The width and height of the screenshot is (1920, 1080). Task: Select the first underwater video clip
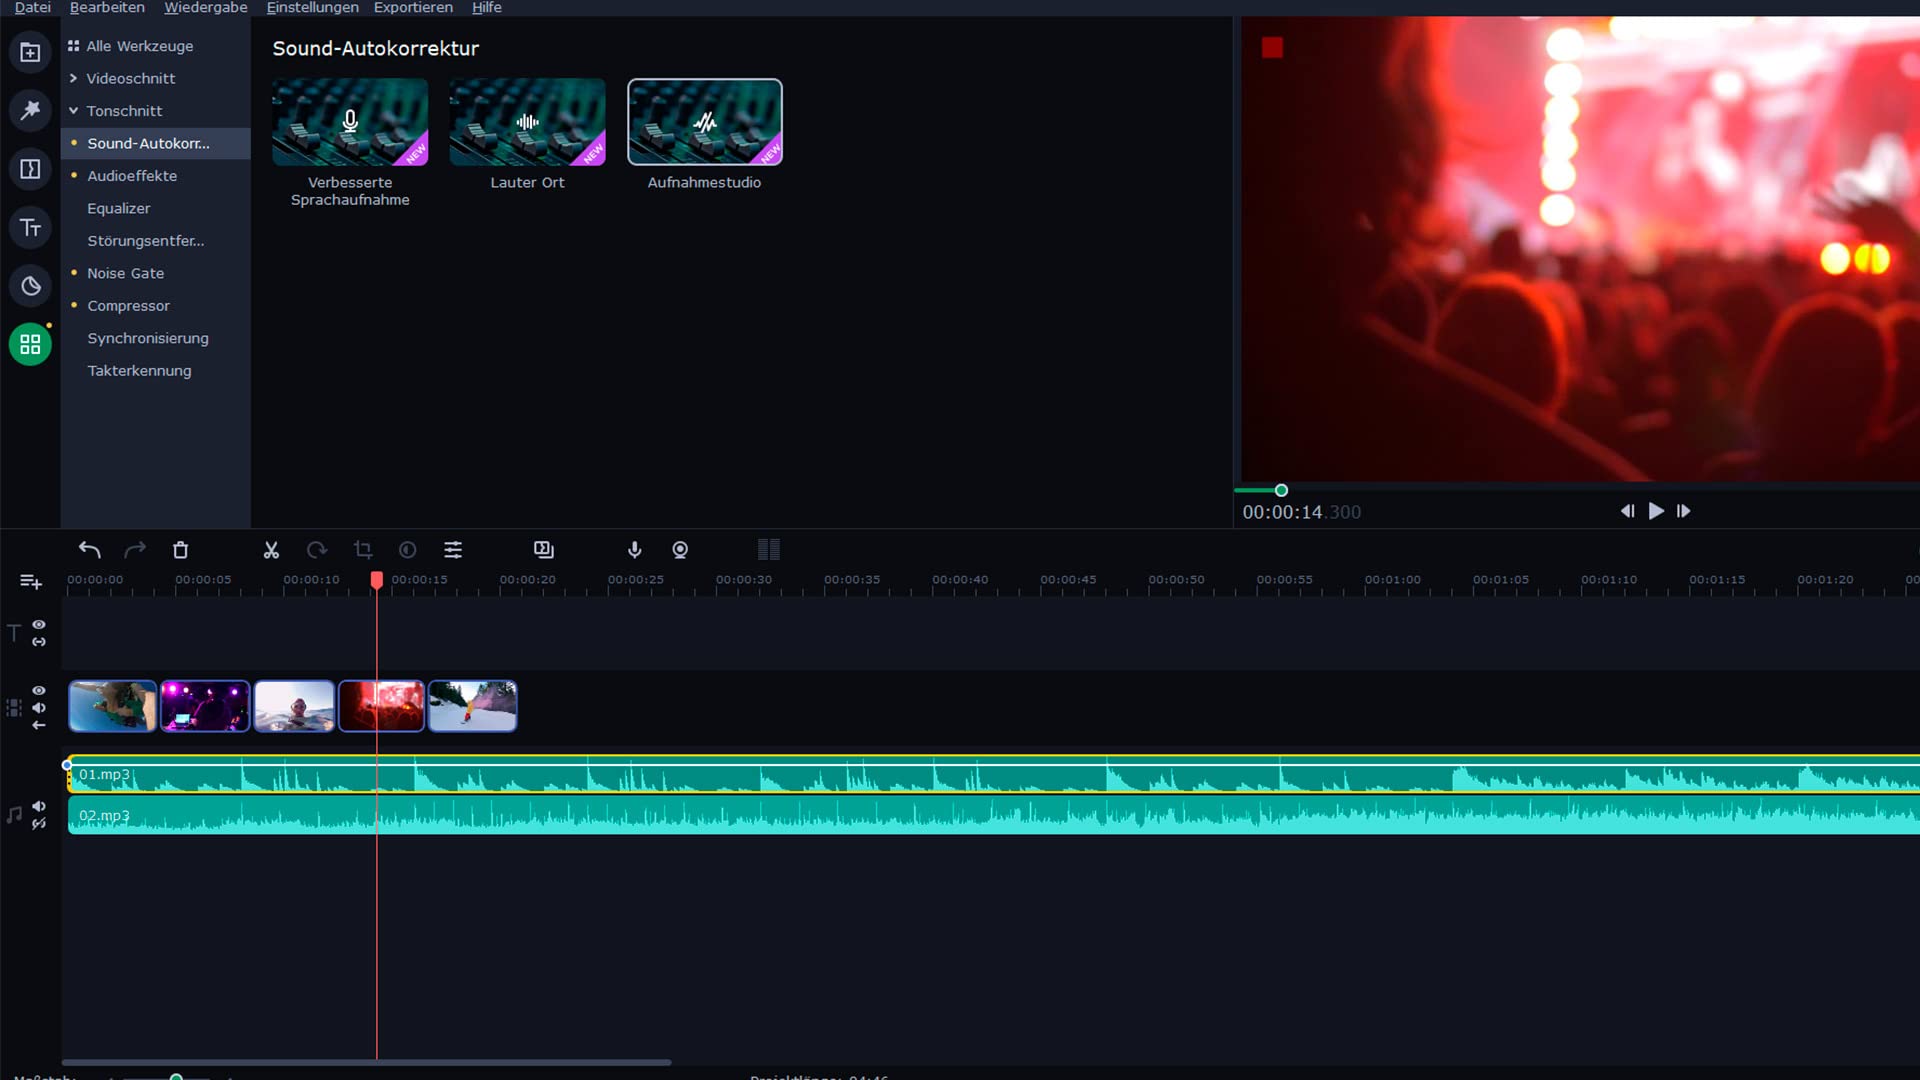tap(112, 706)
